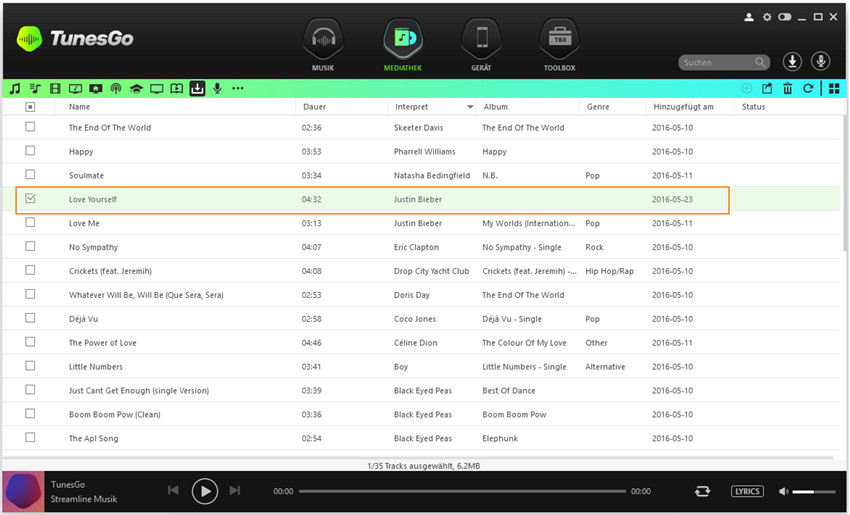Click the music note category icon
The height and width of the screenshot is (515, 850).
(15, 89)
